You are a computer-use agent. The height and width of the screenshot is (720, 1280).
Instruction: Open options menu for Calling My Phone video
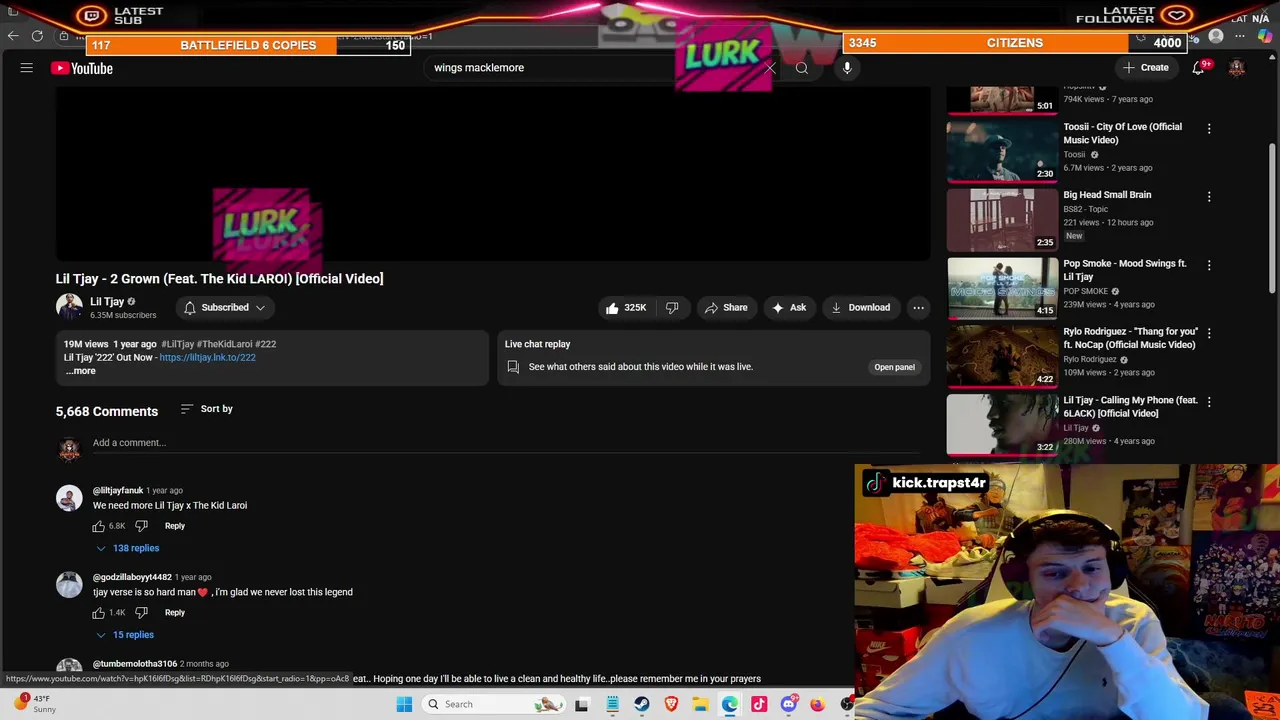[x=1209, y=402]
